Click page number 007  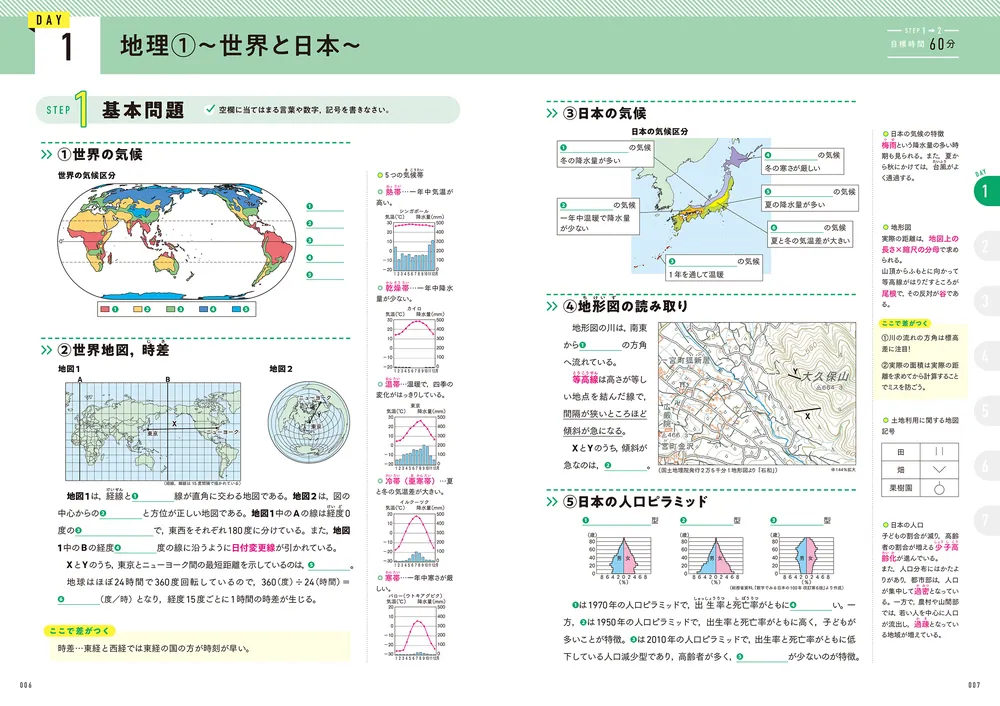pos(974,685)
